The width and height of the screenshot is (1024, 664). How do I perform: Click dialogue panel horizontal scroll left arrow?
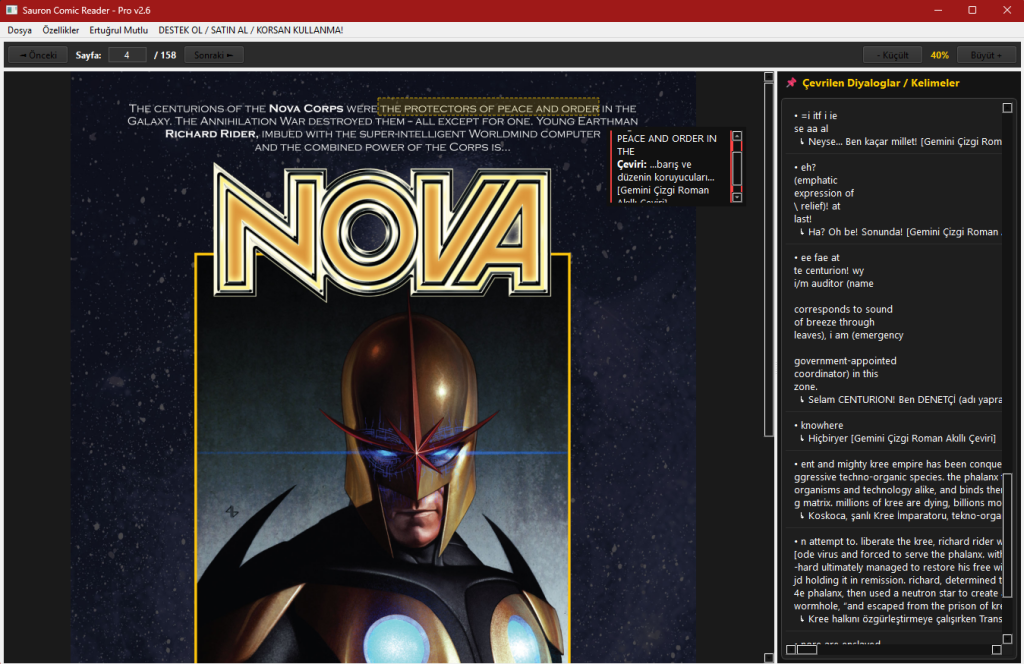(791, 650)
